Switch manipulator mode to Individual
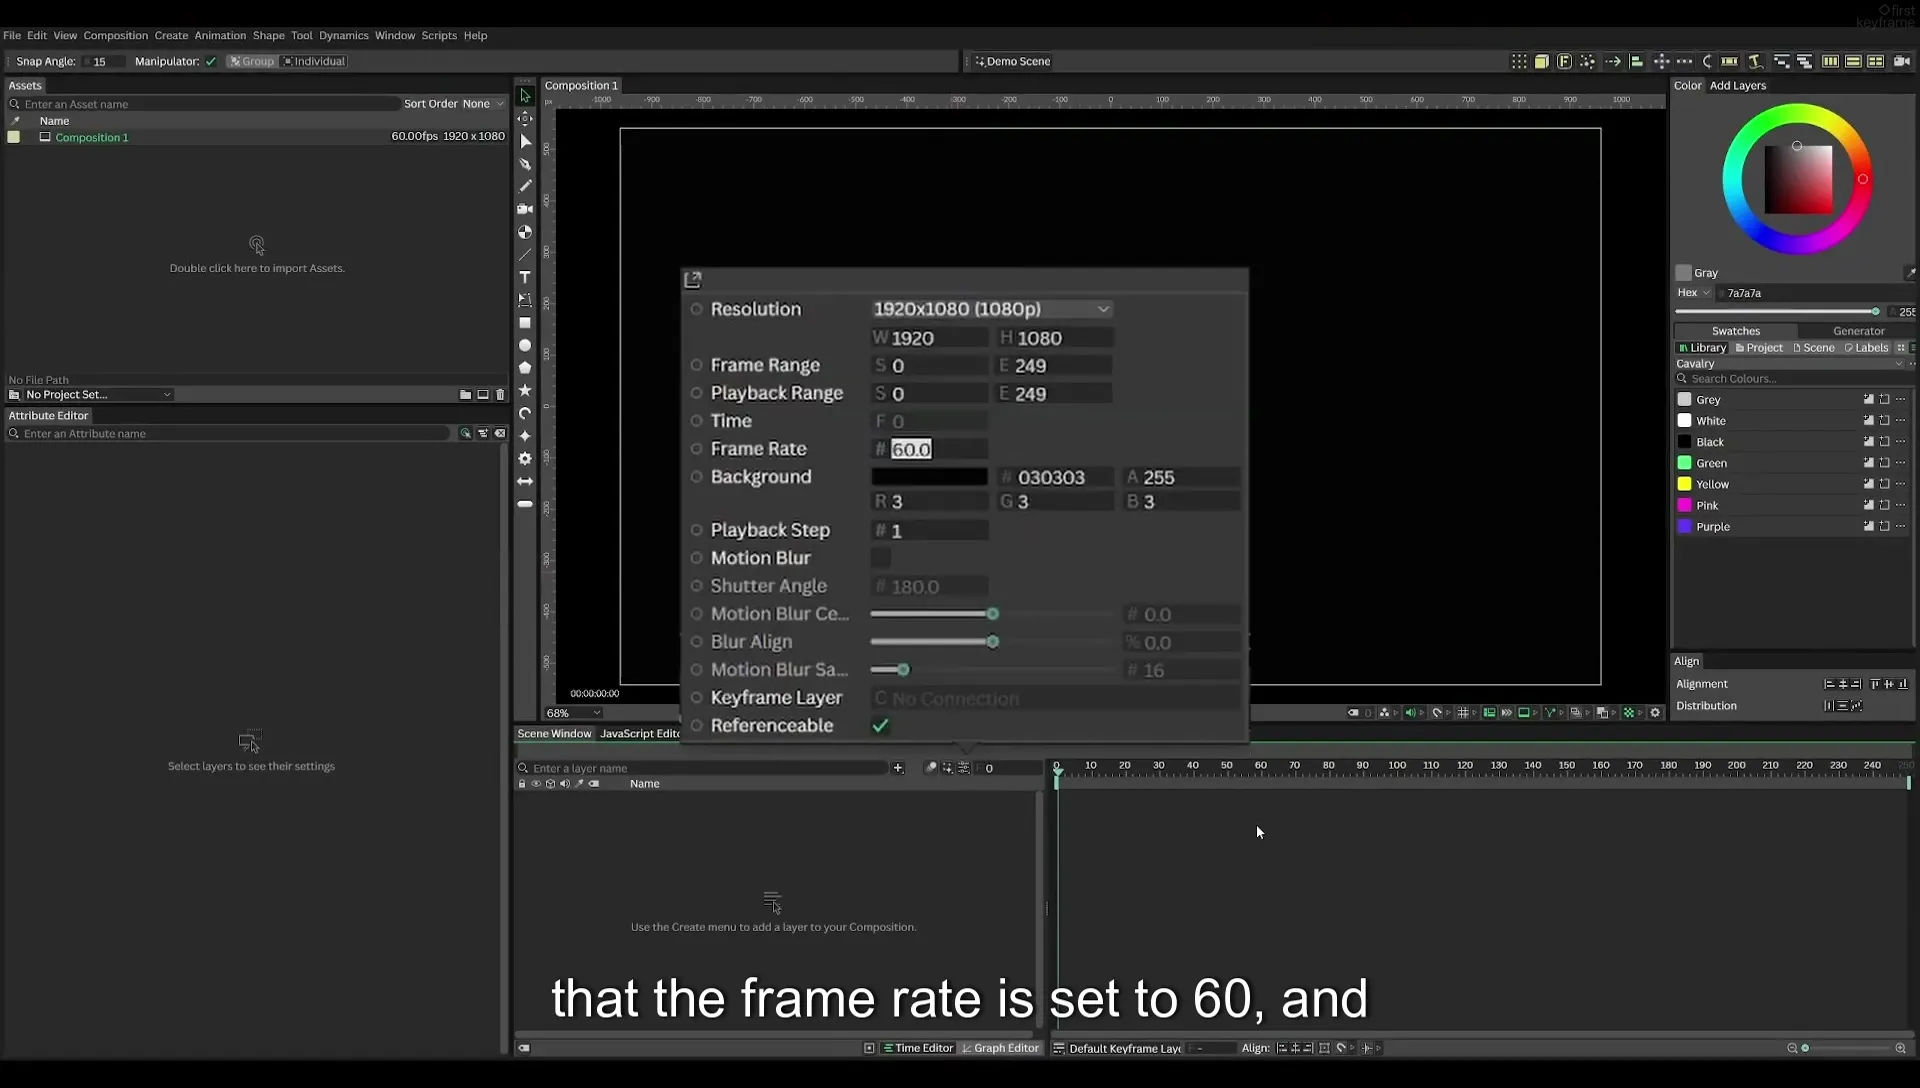This screenshot has width=1920, height=1088. pos(315,61)
